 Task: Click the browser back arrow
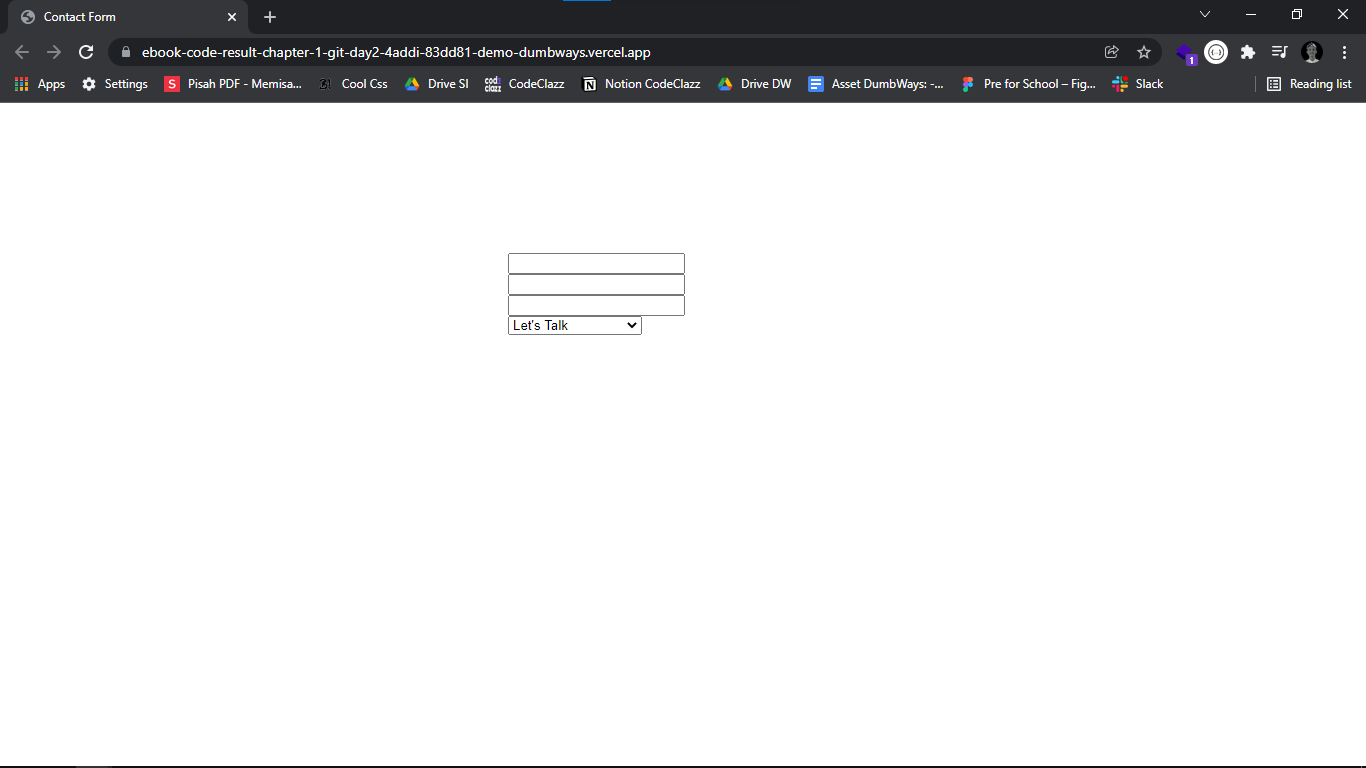(x=22, y=52)
